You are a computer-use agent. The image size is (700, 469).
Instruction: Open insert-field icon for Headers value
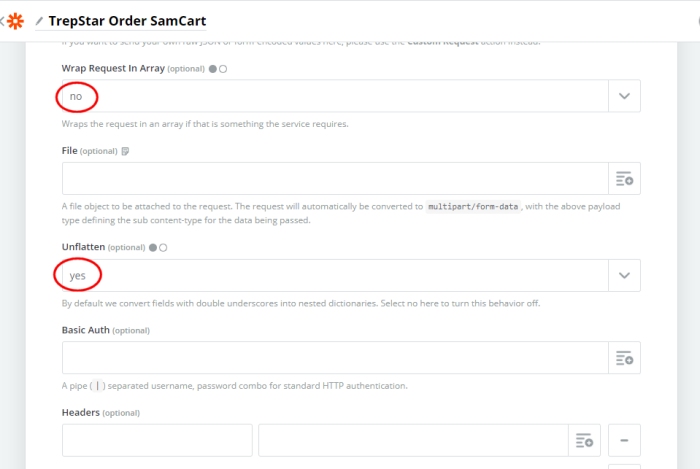pyautogui.click(x=584, y=440)
